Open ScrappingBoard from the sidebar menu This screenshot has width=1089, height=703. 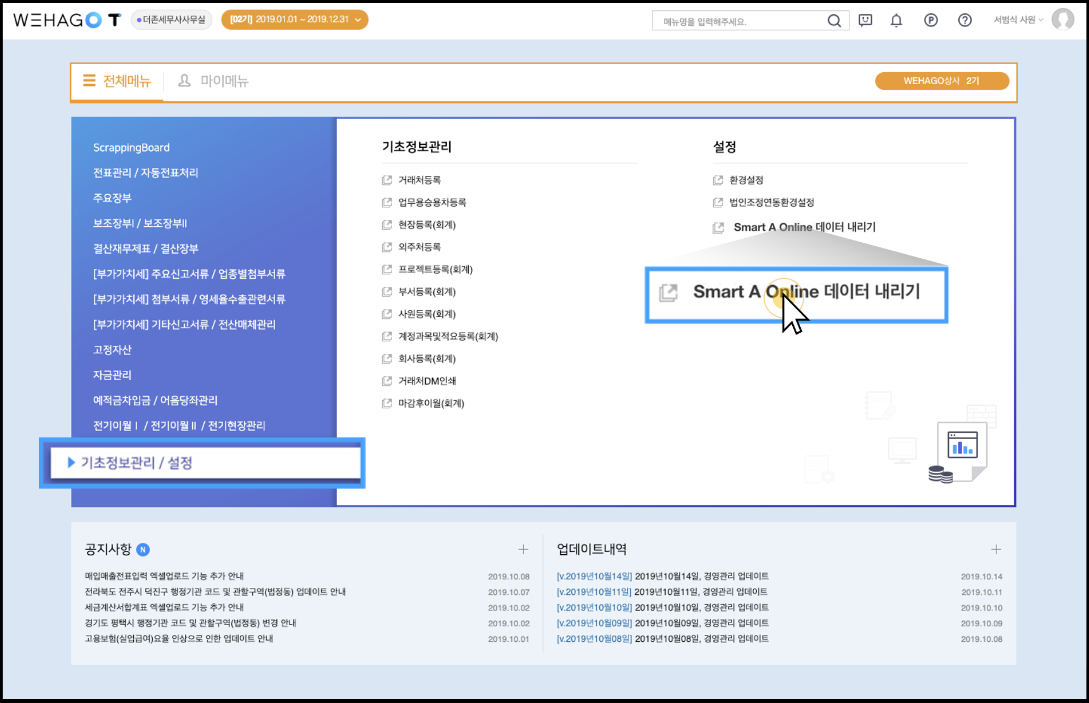tap(131, 148)
